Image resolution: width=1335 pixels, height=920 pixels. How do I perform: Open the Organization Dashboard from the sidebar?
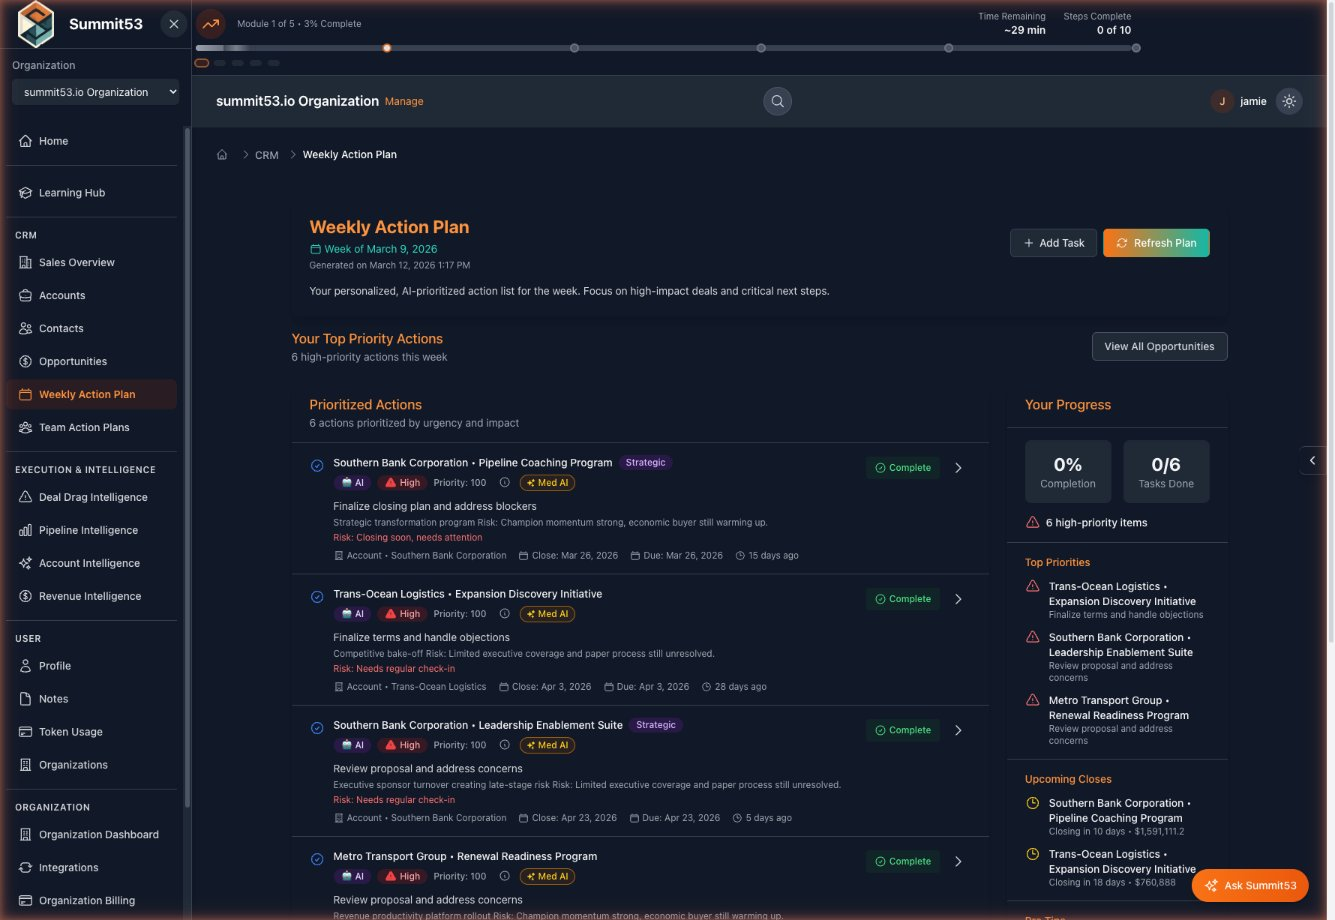pyautogui.click(x=99, y=834)
